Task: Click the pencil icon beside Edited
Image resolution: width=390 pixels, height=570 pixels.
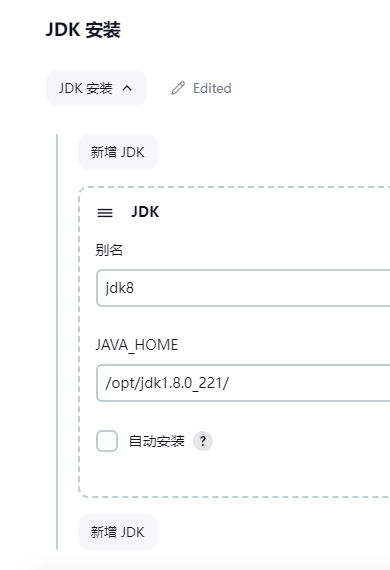Action: [x=178, y=88]
